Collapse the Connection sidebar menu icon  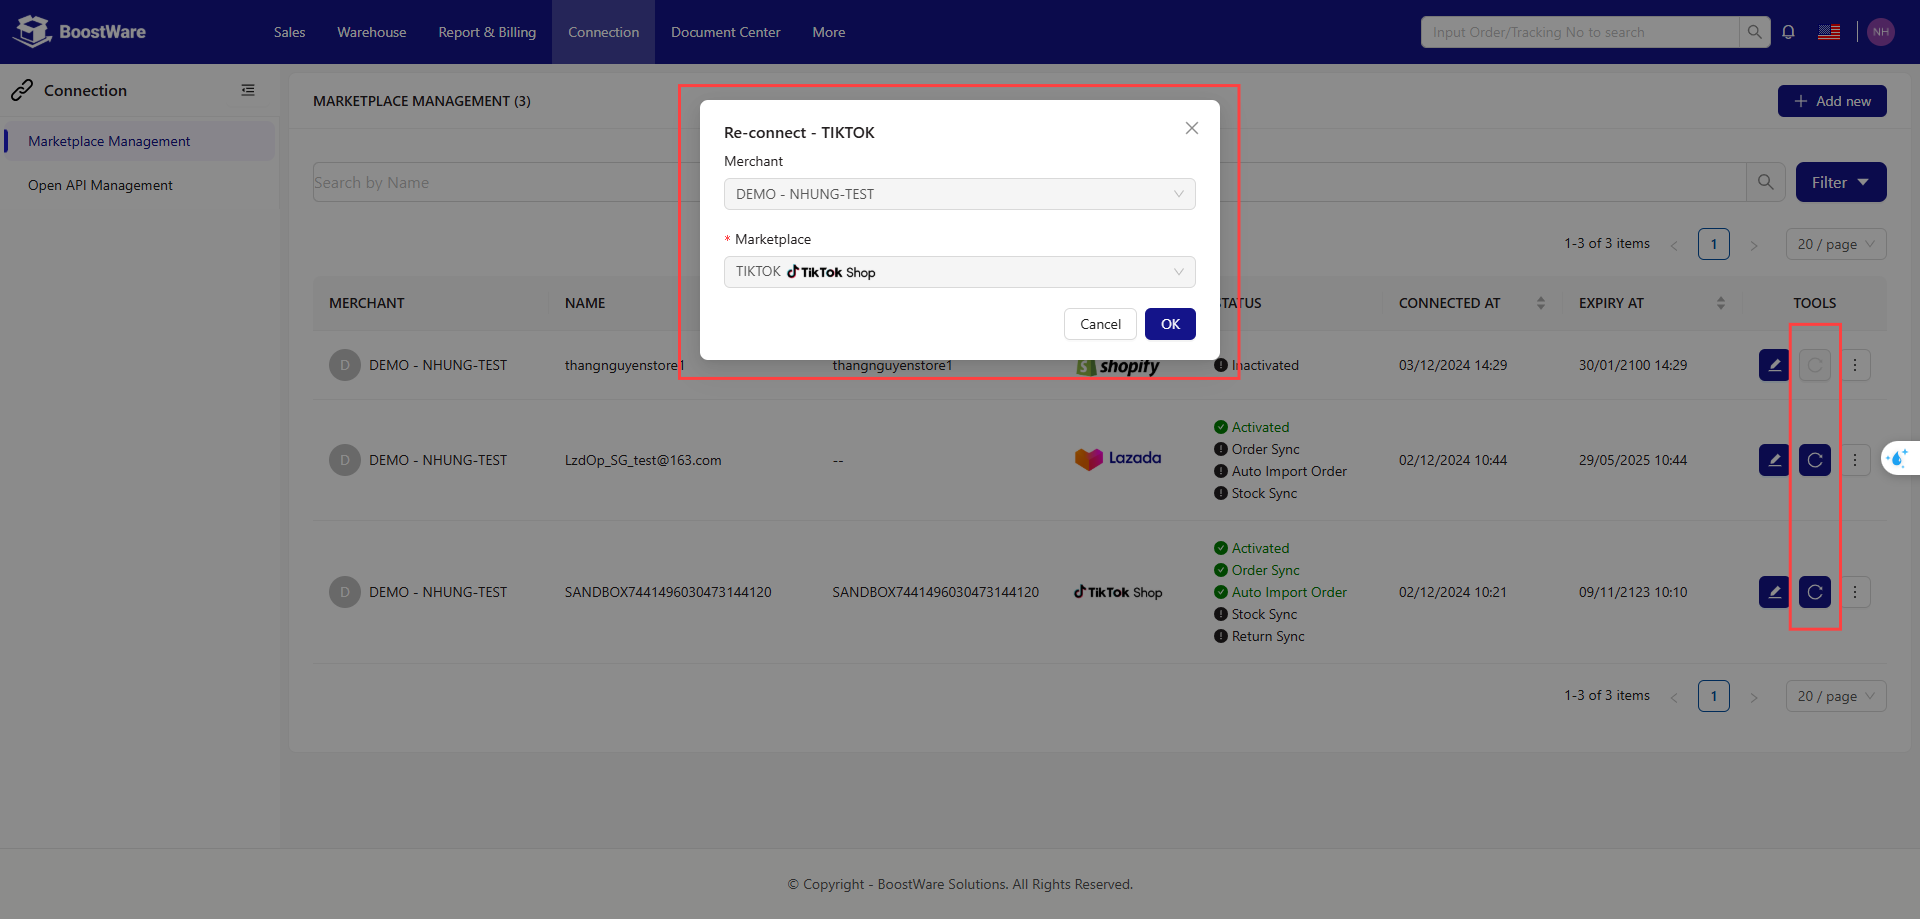(x=248, y=90)
